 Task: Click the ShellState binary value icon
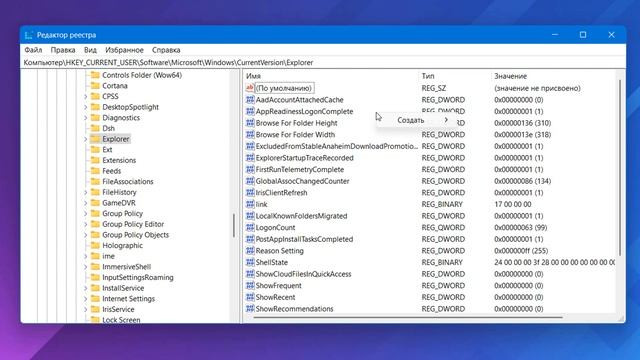(x=250, y=262)
